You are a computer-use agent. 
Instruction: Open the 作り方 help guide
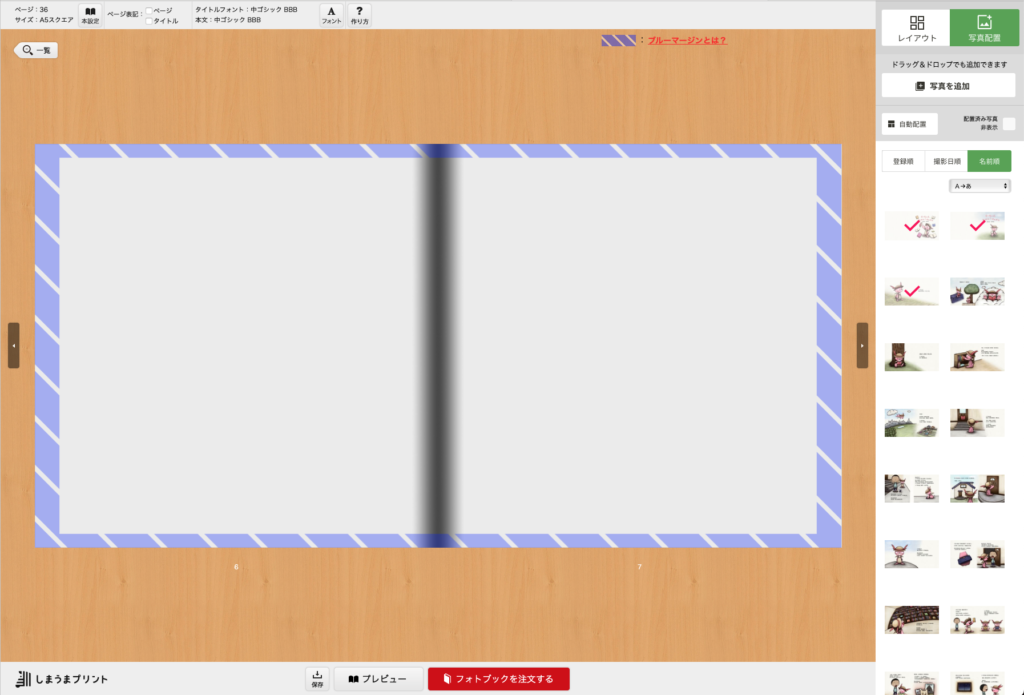(359, 14)
